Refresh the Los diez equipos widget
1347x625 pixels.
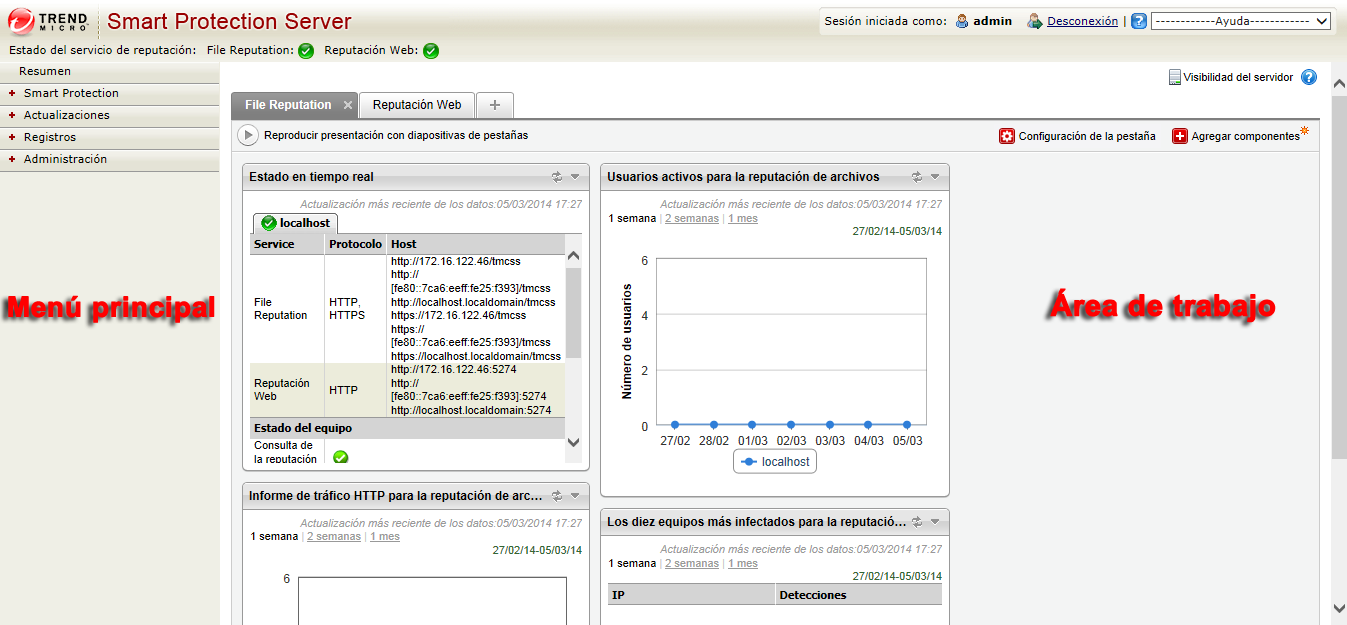917,521
